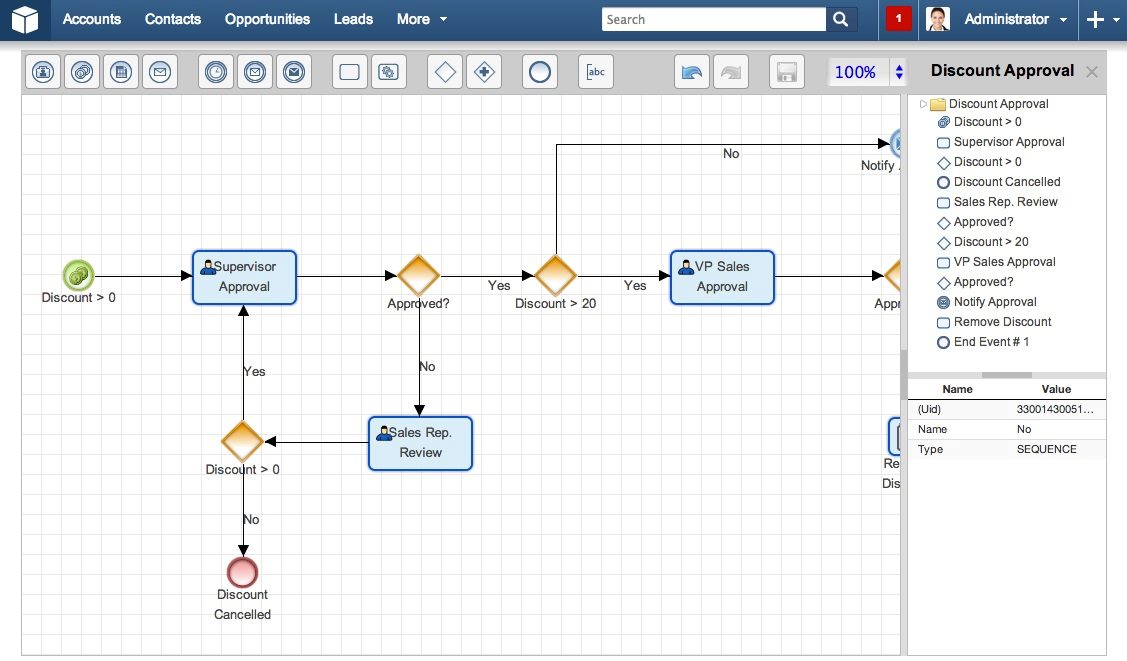
Task: Select the Discount > 20 gateway diamond
Action: click(555, 275)
